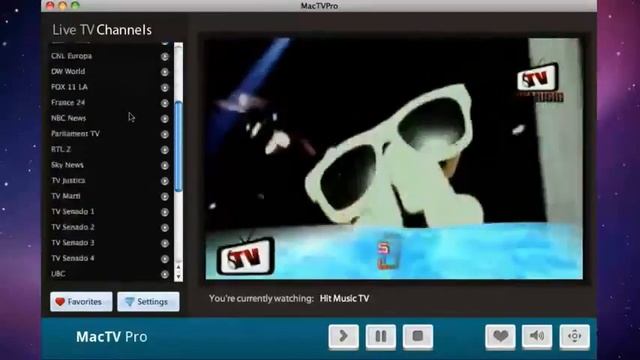
Task: Play the UBC channel via its play icon
Action: (164, 274)
